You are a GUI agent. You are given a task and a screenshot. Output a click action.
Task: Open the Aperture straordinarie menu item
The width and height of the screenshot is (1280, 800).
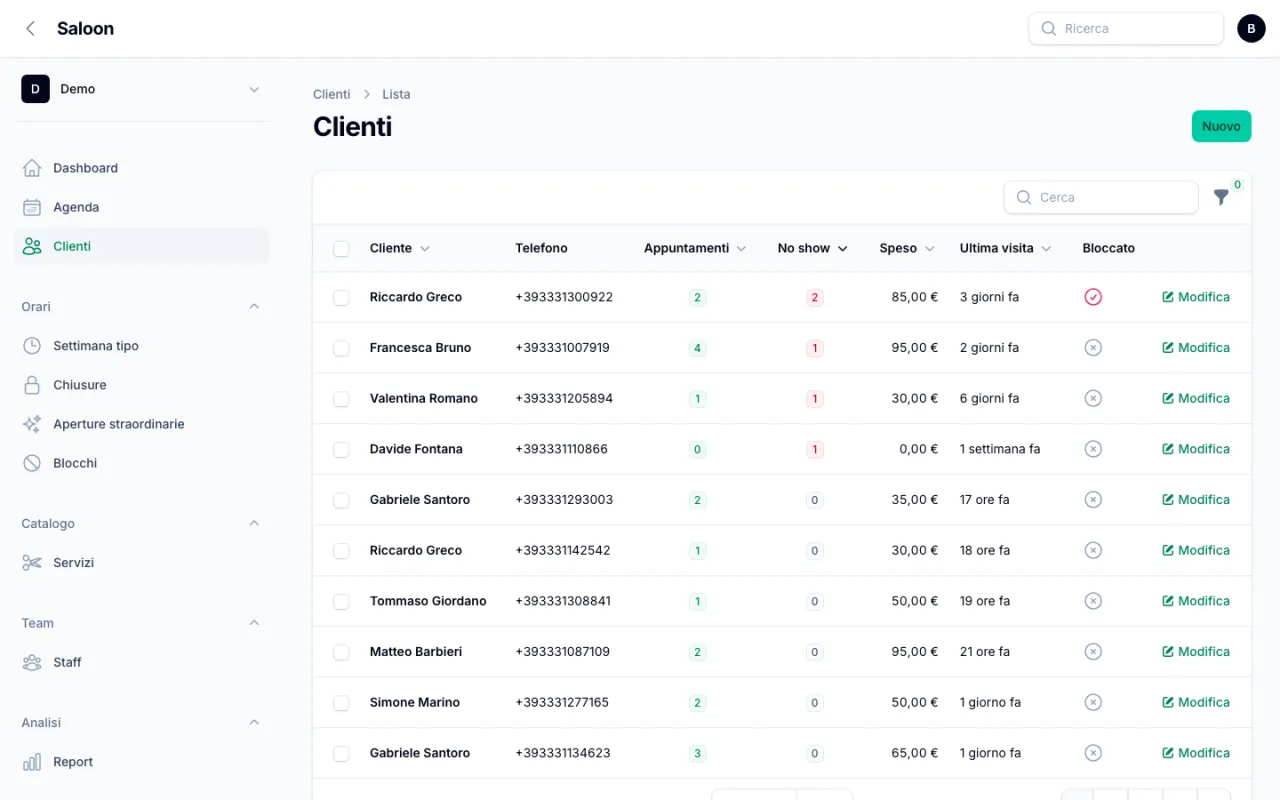pyautogui.click(x=142, y=424)
